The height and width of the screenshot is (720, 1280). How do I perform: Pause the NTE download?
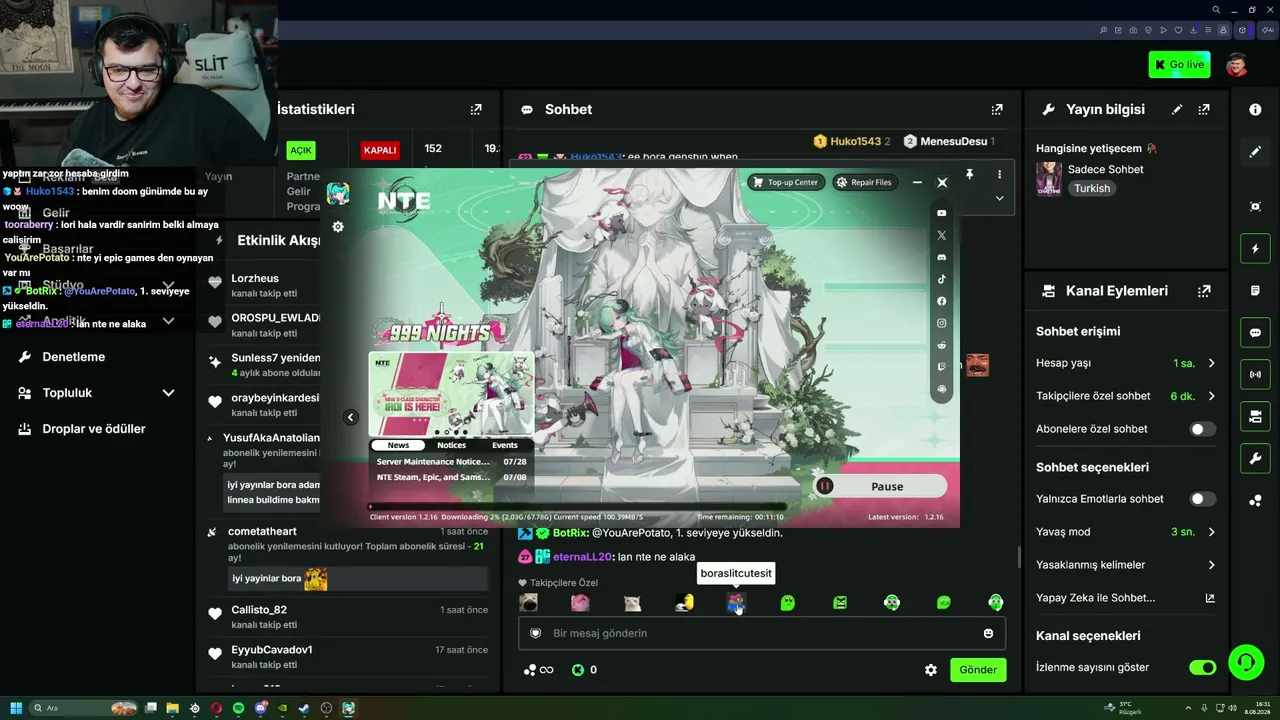point(880,486)
